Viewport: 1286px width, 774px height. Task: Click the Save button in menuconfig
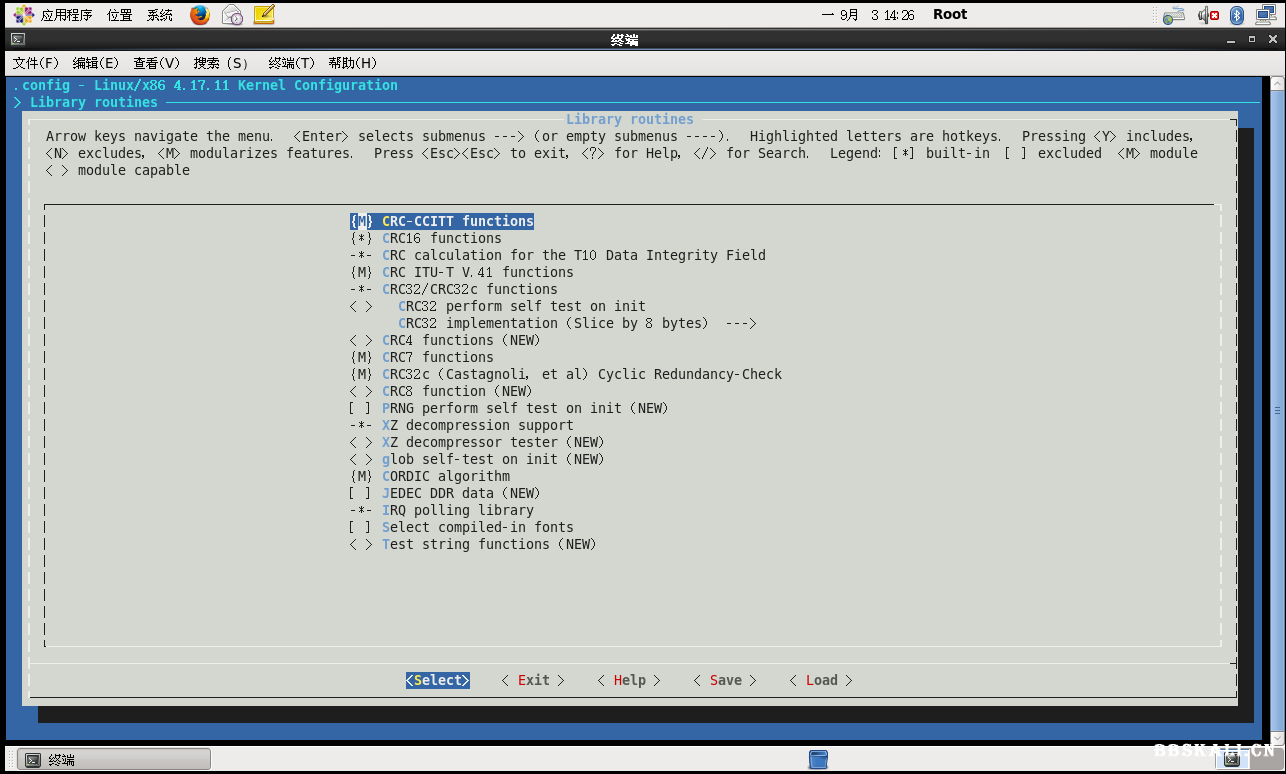[x=725, y=680]
